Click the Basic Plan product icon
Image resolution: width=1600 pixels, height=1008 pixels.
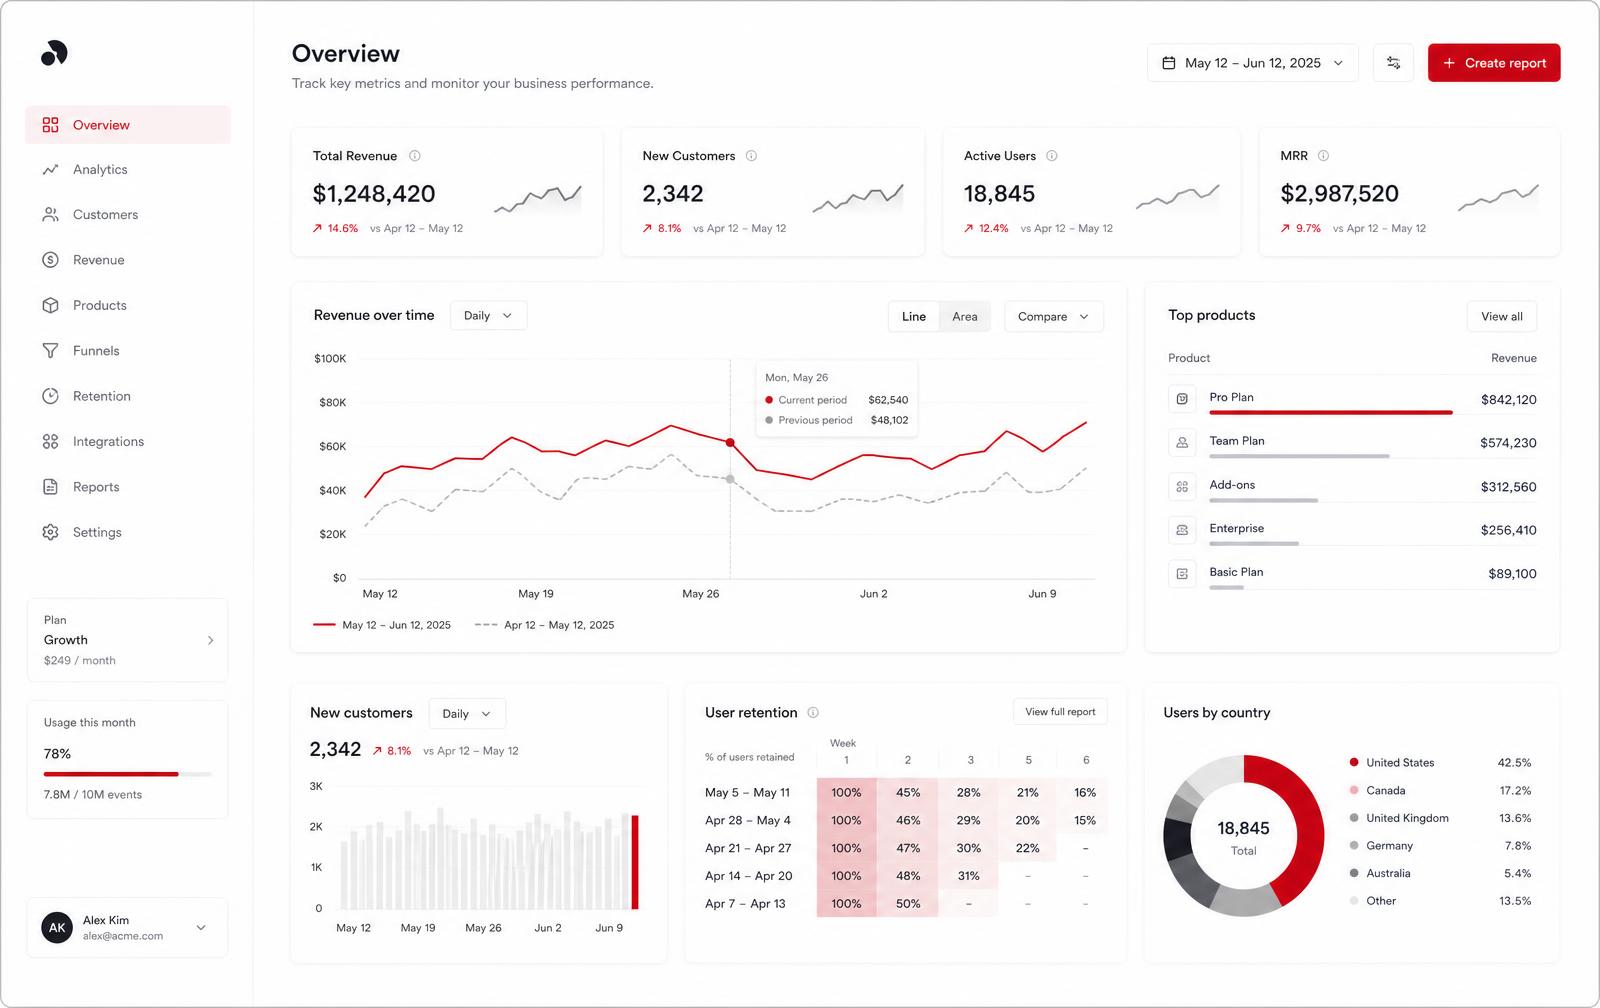[x=1182, y=574]
